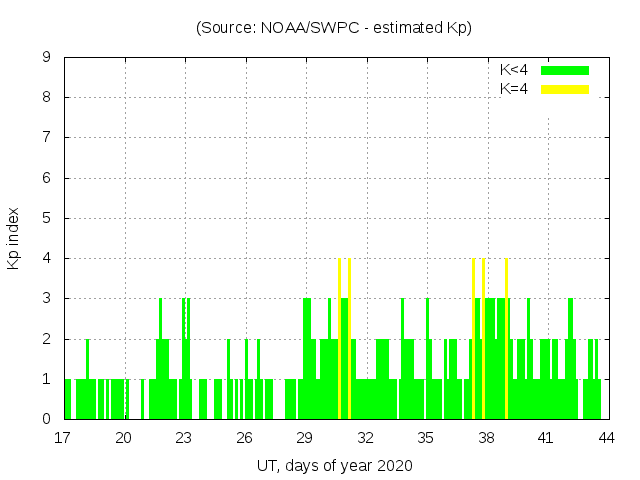Screen dimensions: 640x480
Task: Click y-axis tick label 7
Action: point(47,138)
